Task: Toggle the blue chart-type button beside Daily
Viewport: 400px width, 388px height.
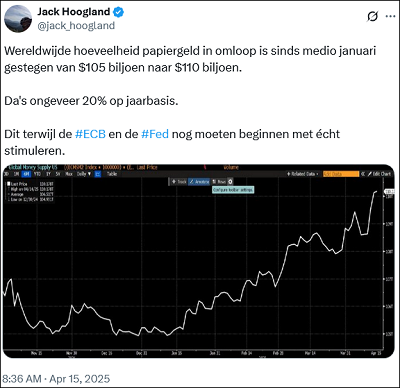Action: pyautogui.click(x=98, y=174)
